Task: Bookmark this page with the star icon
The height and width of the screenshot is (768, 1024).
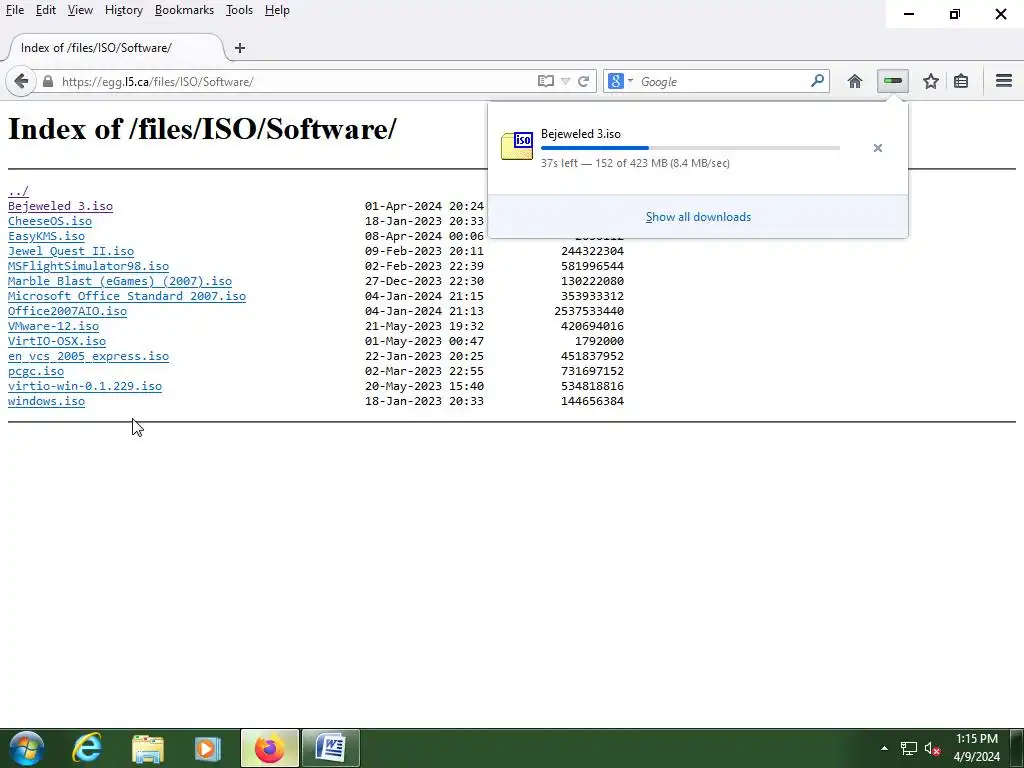Action: click(931, 81)
